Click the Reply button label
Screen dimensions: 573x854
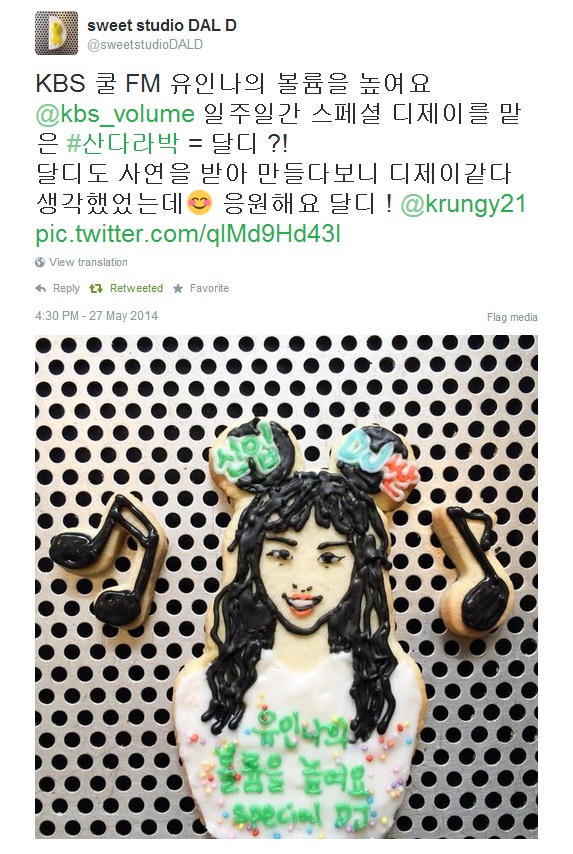(66, 289)
